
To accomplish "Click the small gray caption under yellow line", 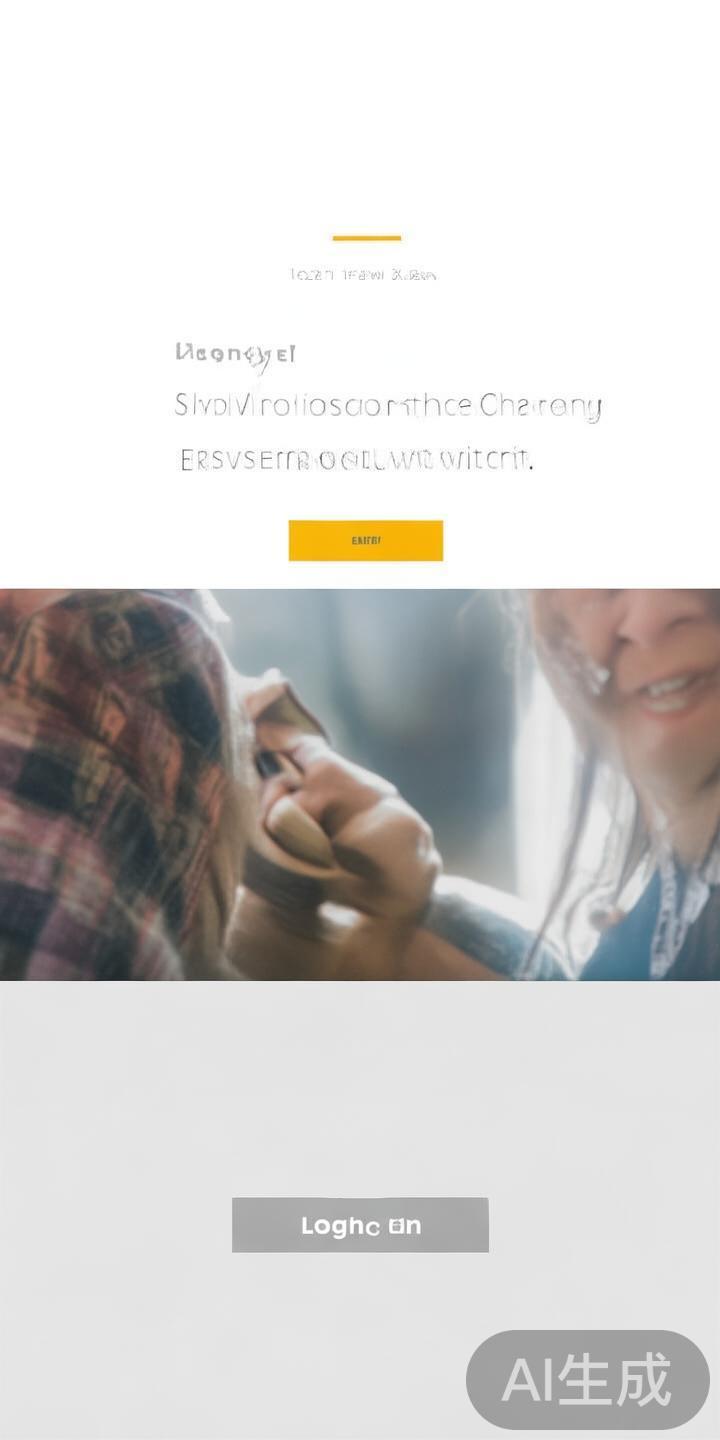I will [363, 274].
